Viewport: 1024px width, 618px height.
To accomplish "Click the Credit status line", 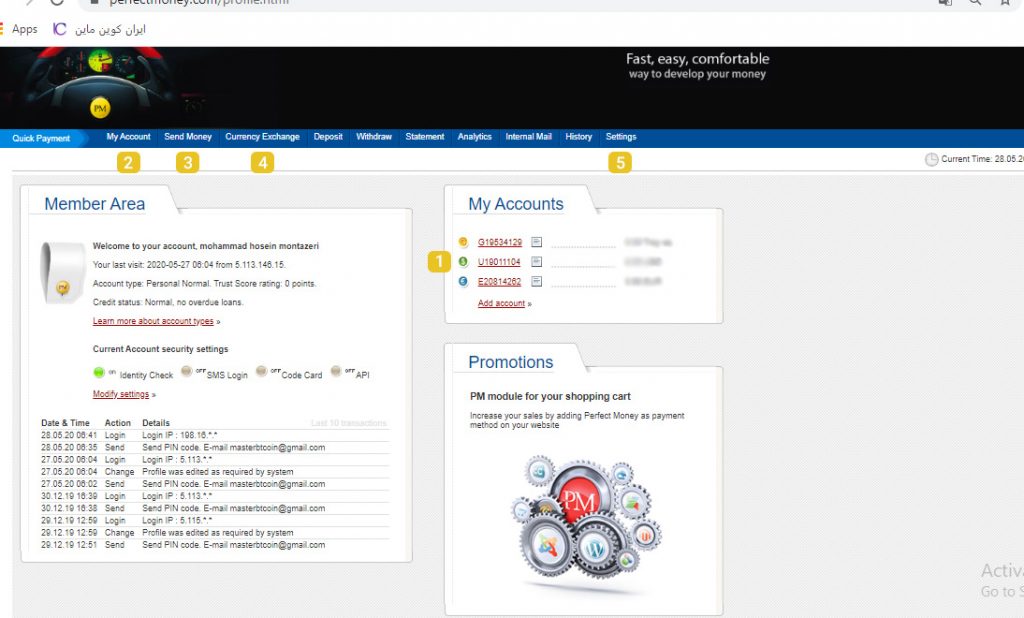I will (168, 302).
